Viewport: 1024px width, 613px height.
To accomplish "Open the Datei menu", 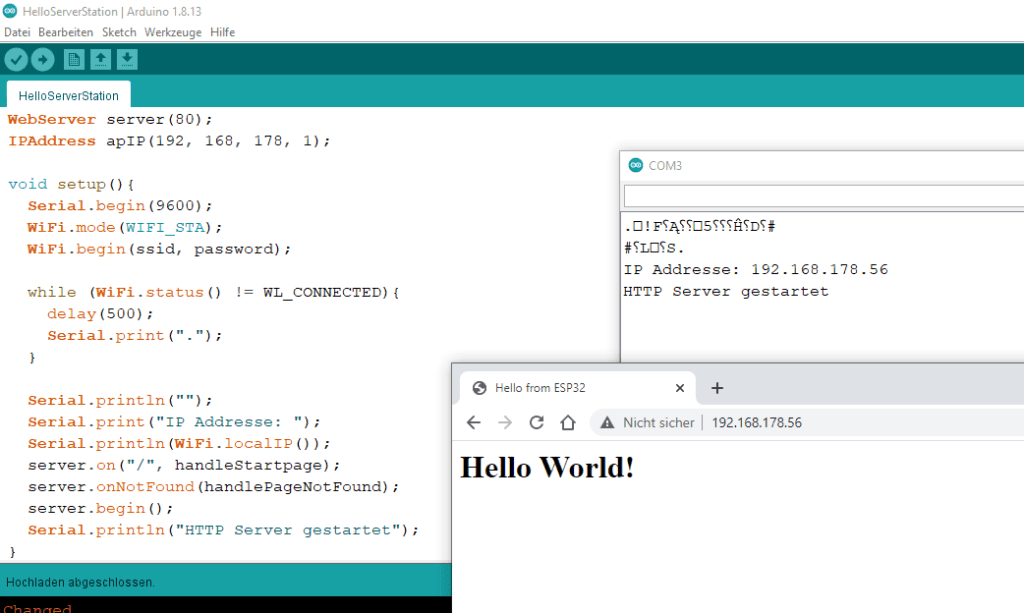I will [x=17, y=32].
